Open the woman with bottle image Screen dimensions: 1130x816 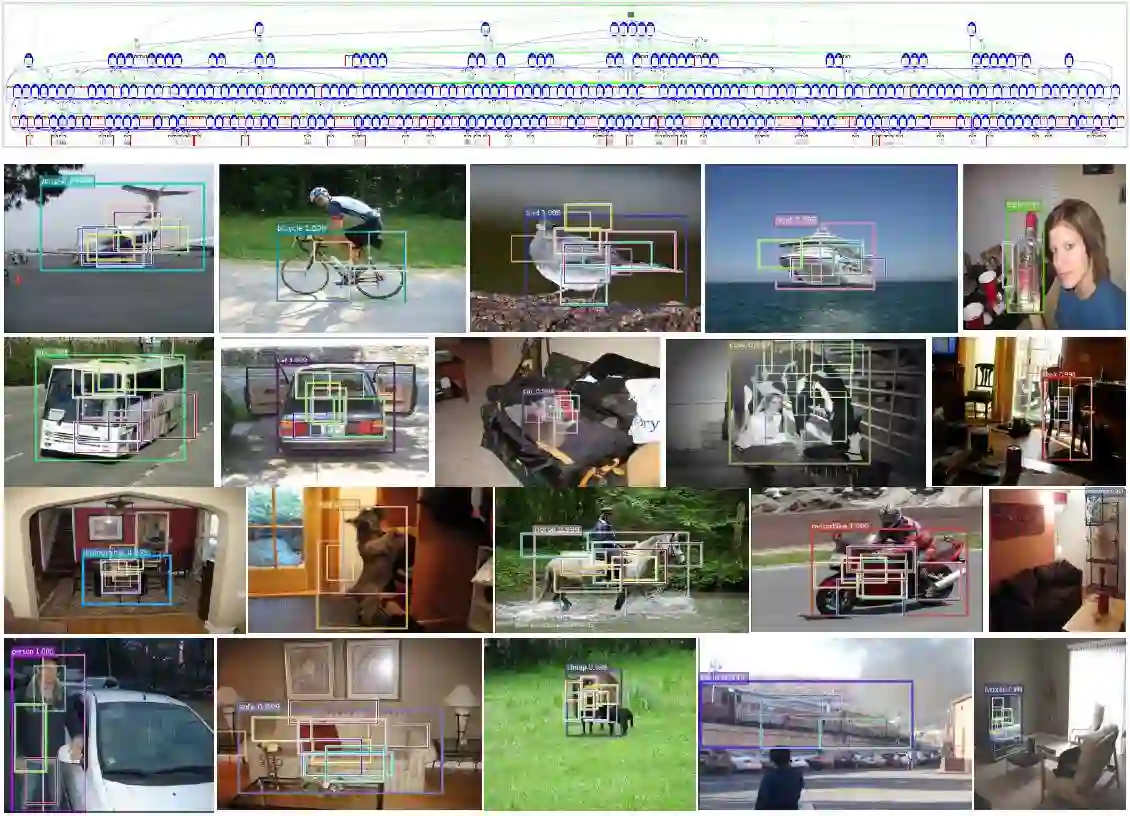[1044, 247]
